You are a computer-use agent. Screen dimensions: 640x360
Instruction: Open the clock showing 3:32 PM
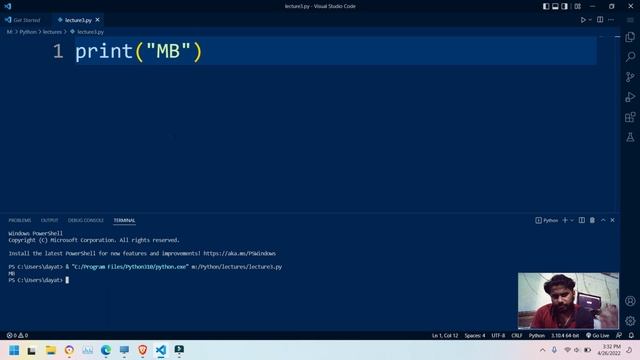tap(609, 350)
